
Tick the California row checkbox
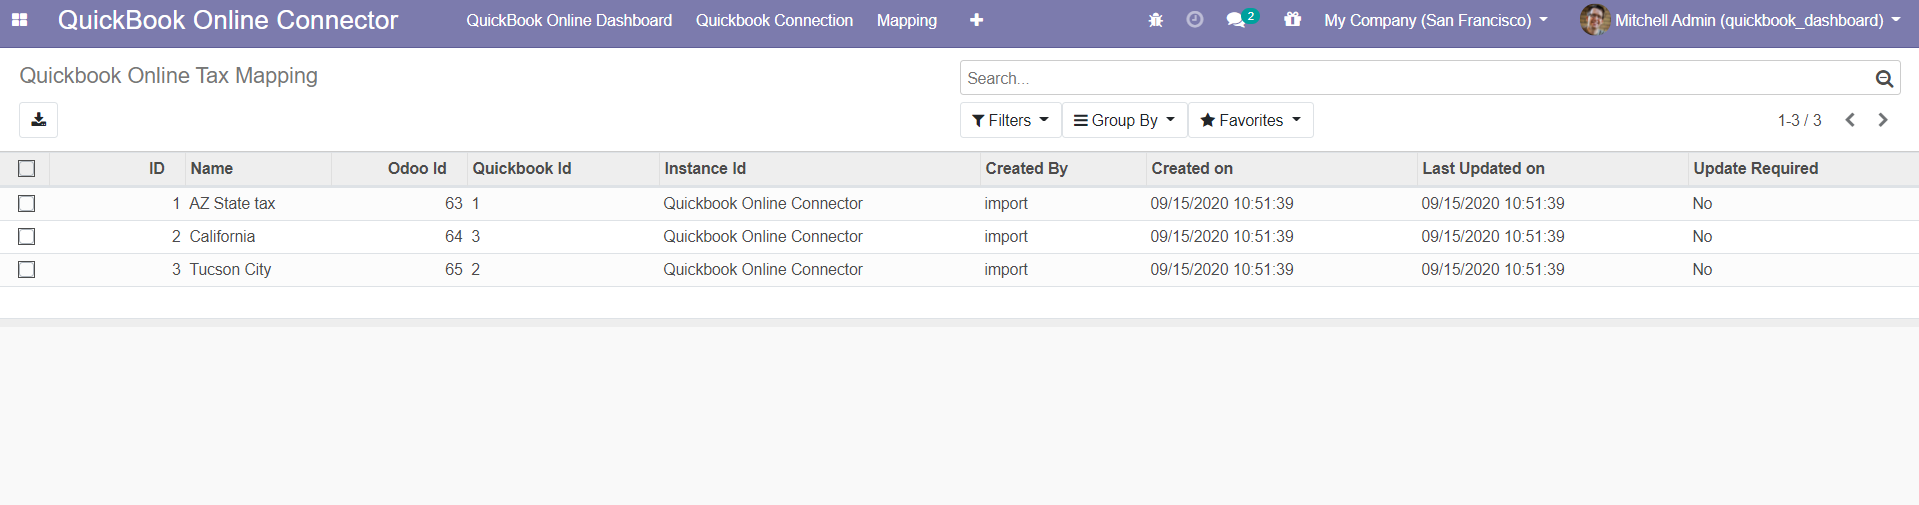(x=27, y=237)
